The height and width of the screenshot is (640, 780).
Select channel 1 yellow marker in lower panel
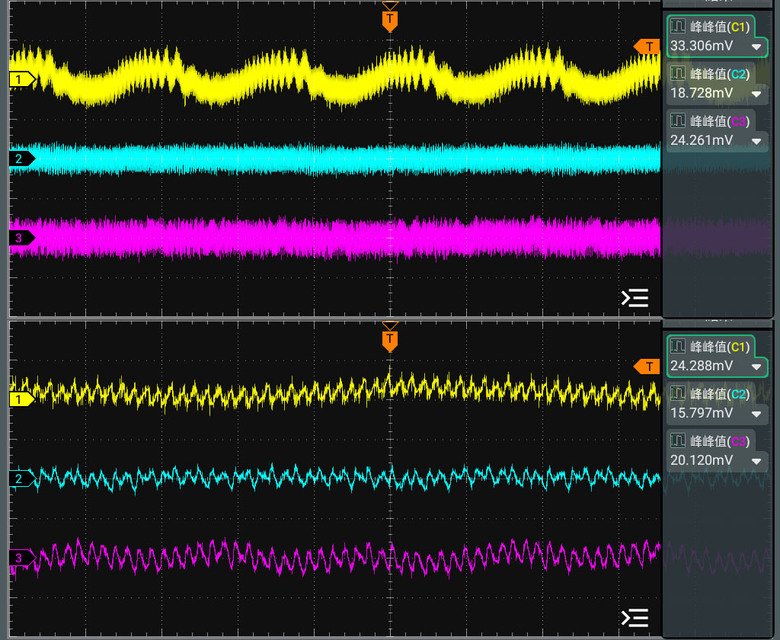click(x=22, y=399)
